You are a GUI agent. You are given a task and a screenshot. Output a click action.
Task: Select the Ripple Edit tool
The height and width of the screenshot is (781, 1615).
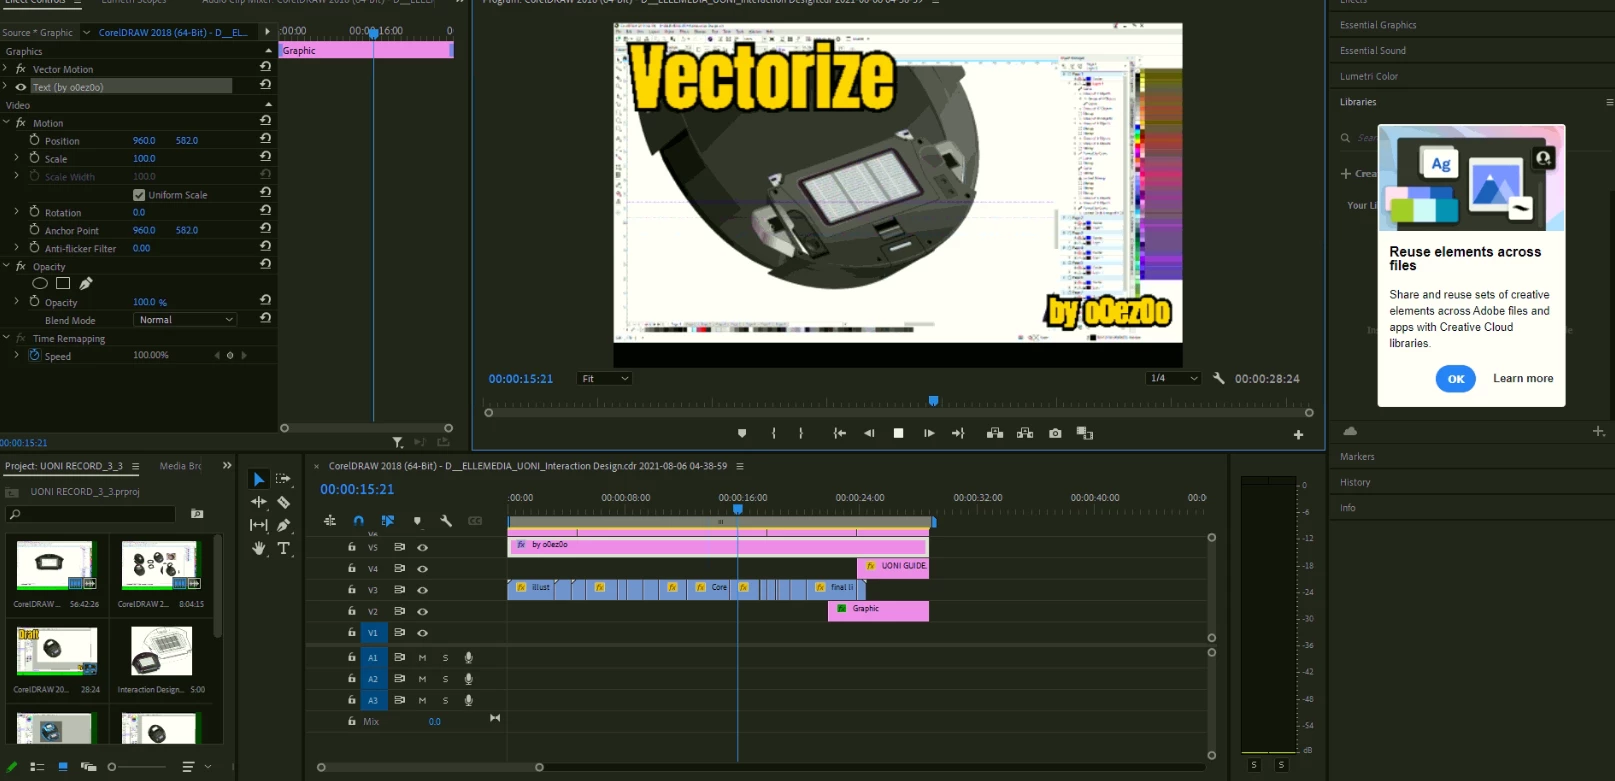coord(259,502)
